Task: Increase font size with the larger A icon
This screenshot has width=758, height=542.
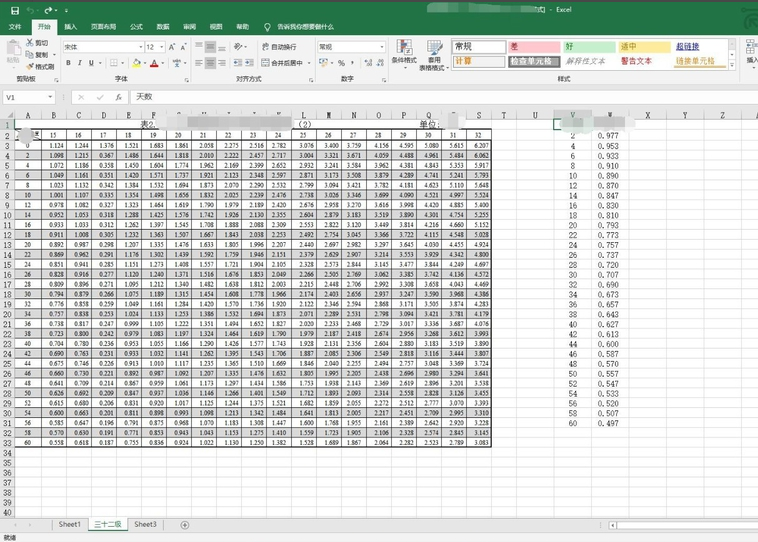Action: (172, 47)
